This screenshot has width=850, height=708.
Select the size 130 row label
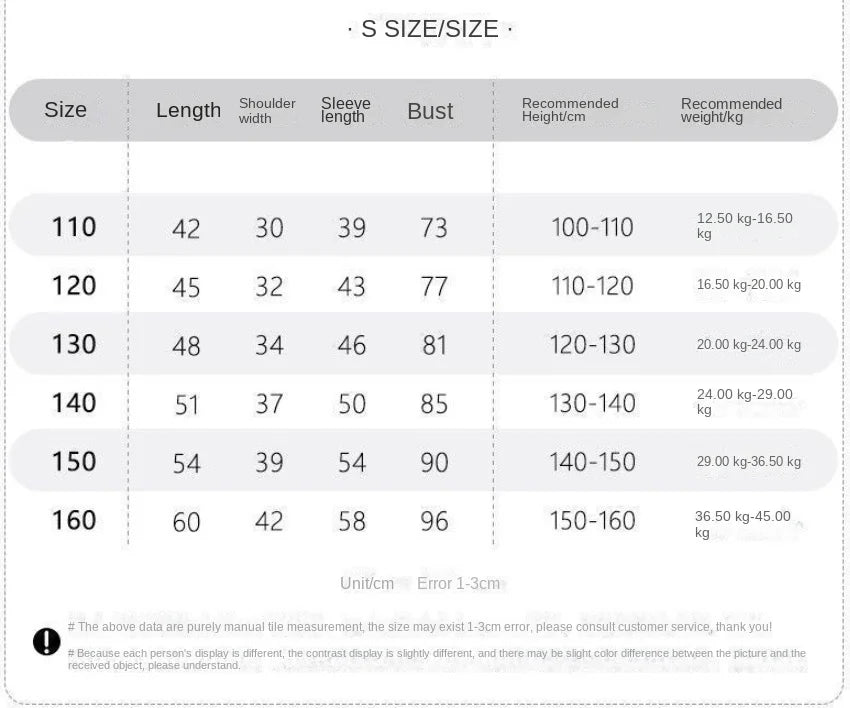74,344
